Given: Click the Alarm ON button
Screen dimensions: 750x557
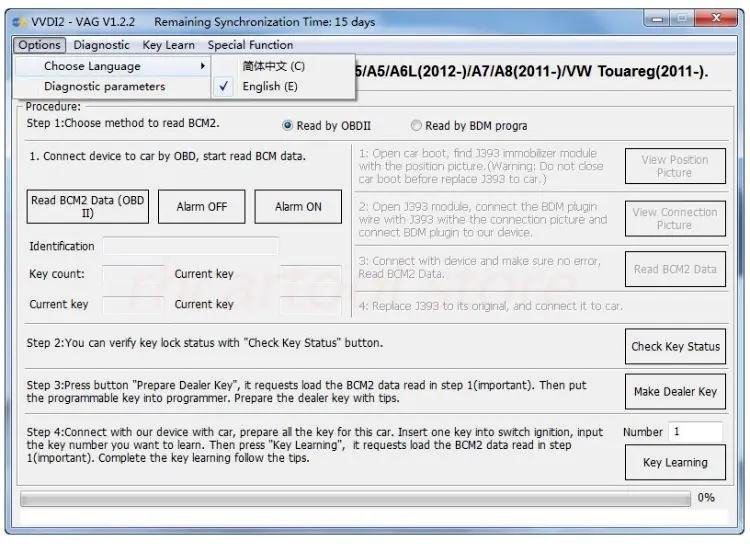Looking at the screenshot, I should [x=298, y=207].
